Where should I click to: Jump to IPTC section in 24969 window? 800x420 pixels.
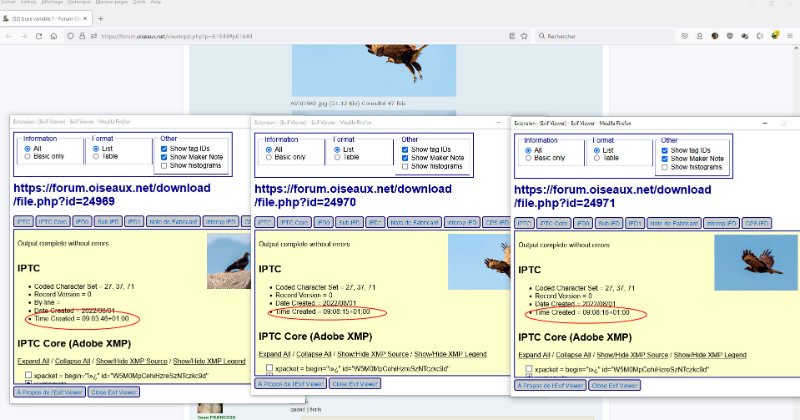coord(23,221)
